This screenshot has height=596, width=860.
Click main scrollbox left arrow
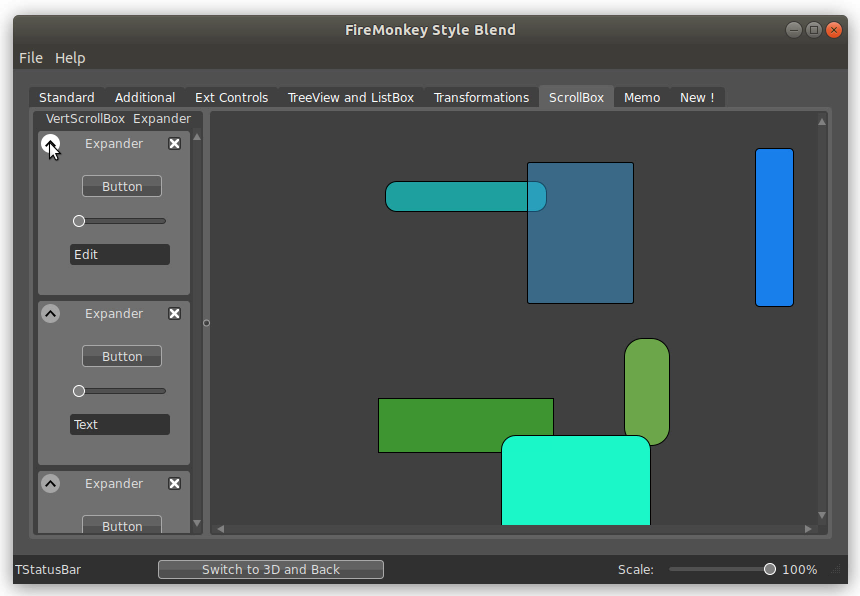click(x=220, y=529)
